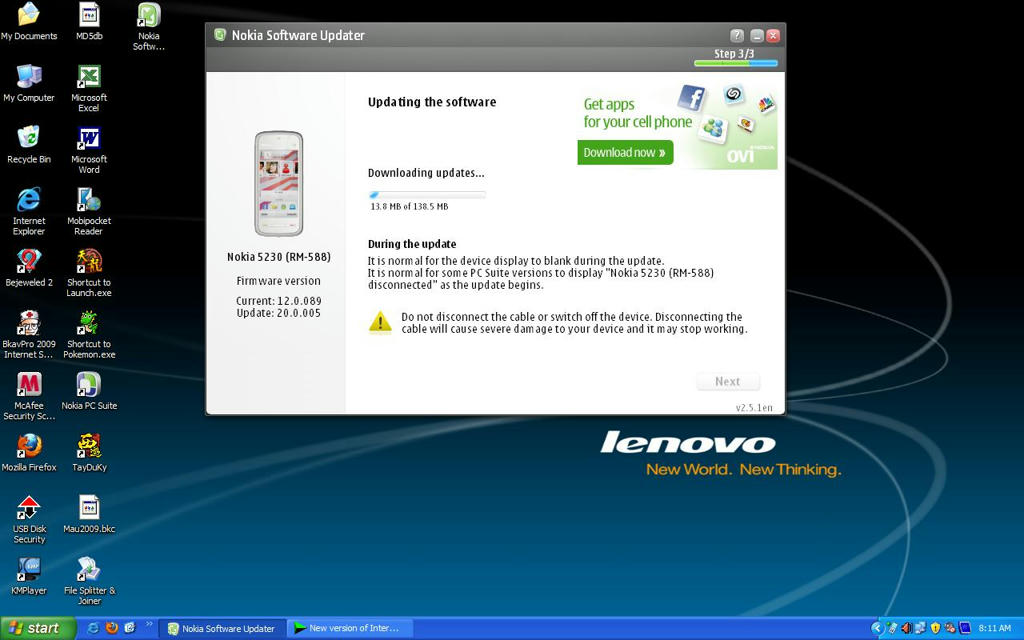Click the yellow security shield tray icon
The width and height of the screenshot is (1024, 640).
(935, 628)
